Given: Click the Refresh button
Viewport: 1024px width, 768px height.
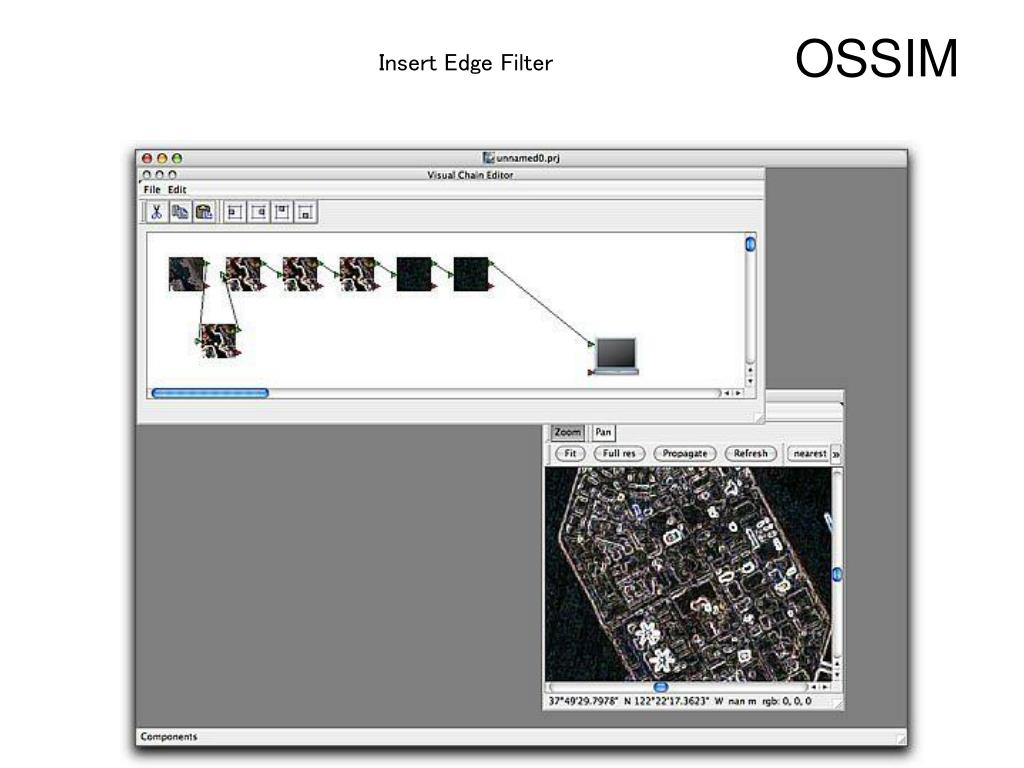Looking at the screenshot, I should pos(750,453).
